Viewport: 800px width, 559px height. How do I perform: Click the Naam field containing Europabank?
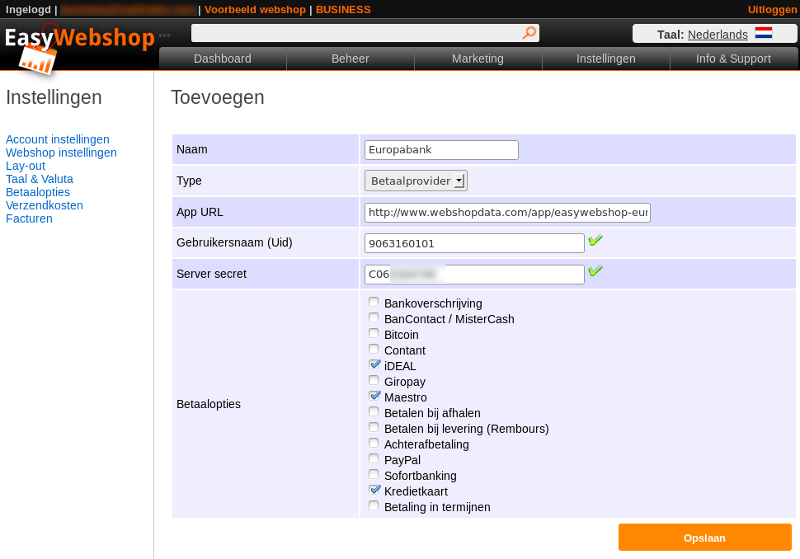click(x=441, y=150)
